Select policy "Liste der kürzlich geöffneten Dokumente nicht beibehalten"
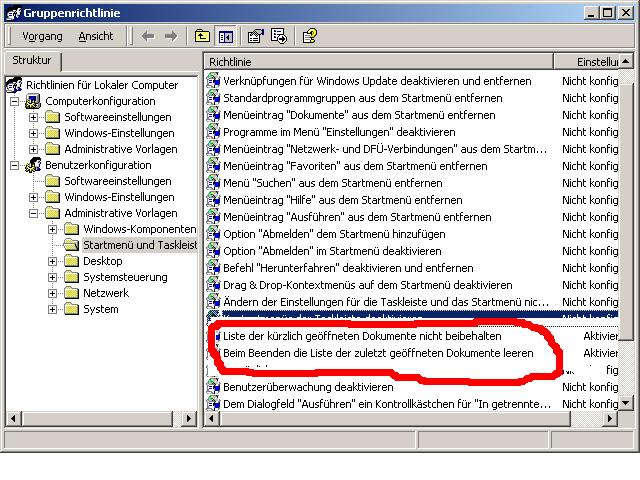The width and height of the screenshot is (640, 480). pyautogui.click(x=362, y=336)
